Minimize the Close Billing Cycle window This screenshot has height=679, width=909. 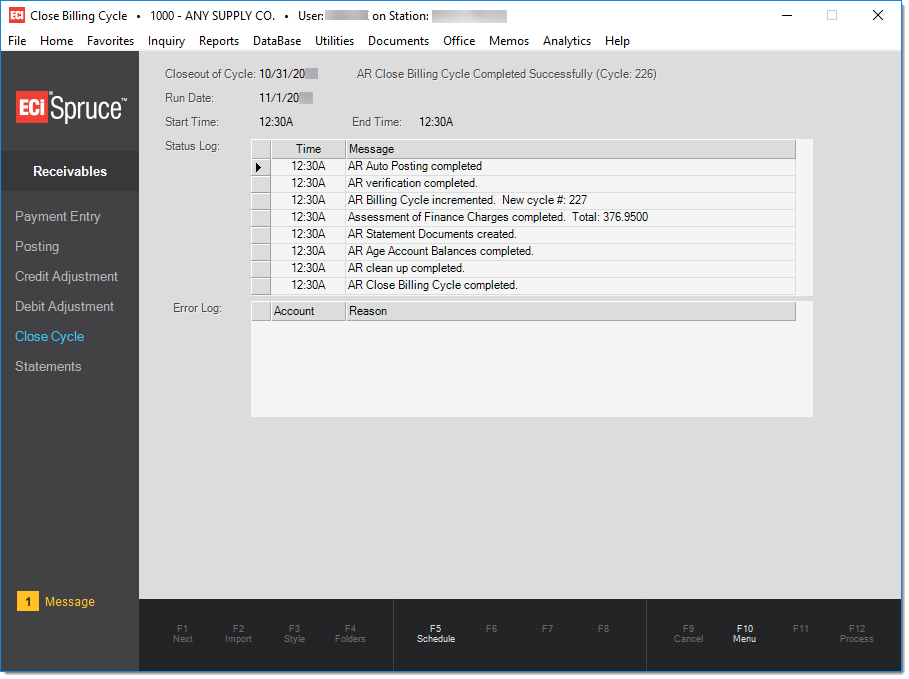tap(787, 16)
